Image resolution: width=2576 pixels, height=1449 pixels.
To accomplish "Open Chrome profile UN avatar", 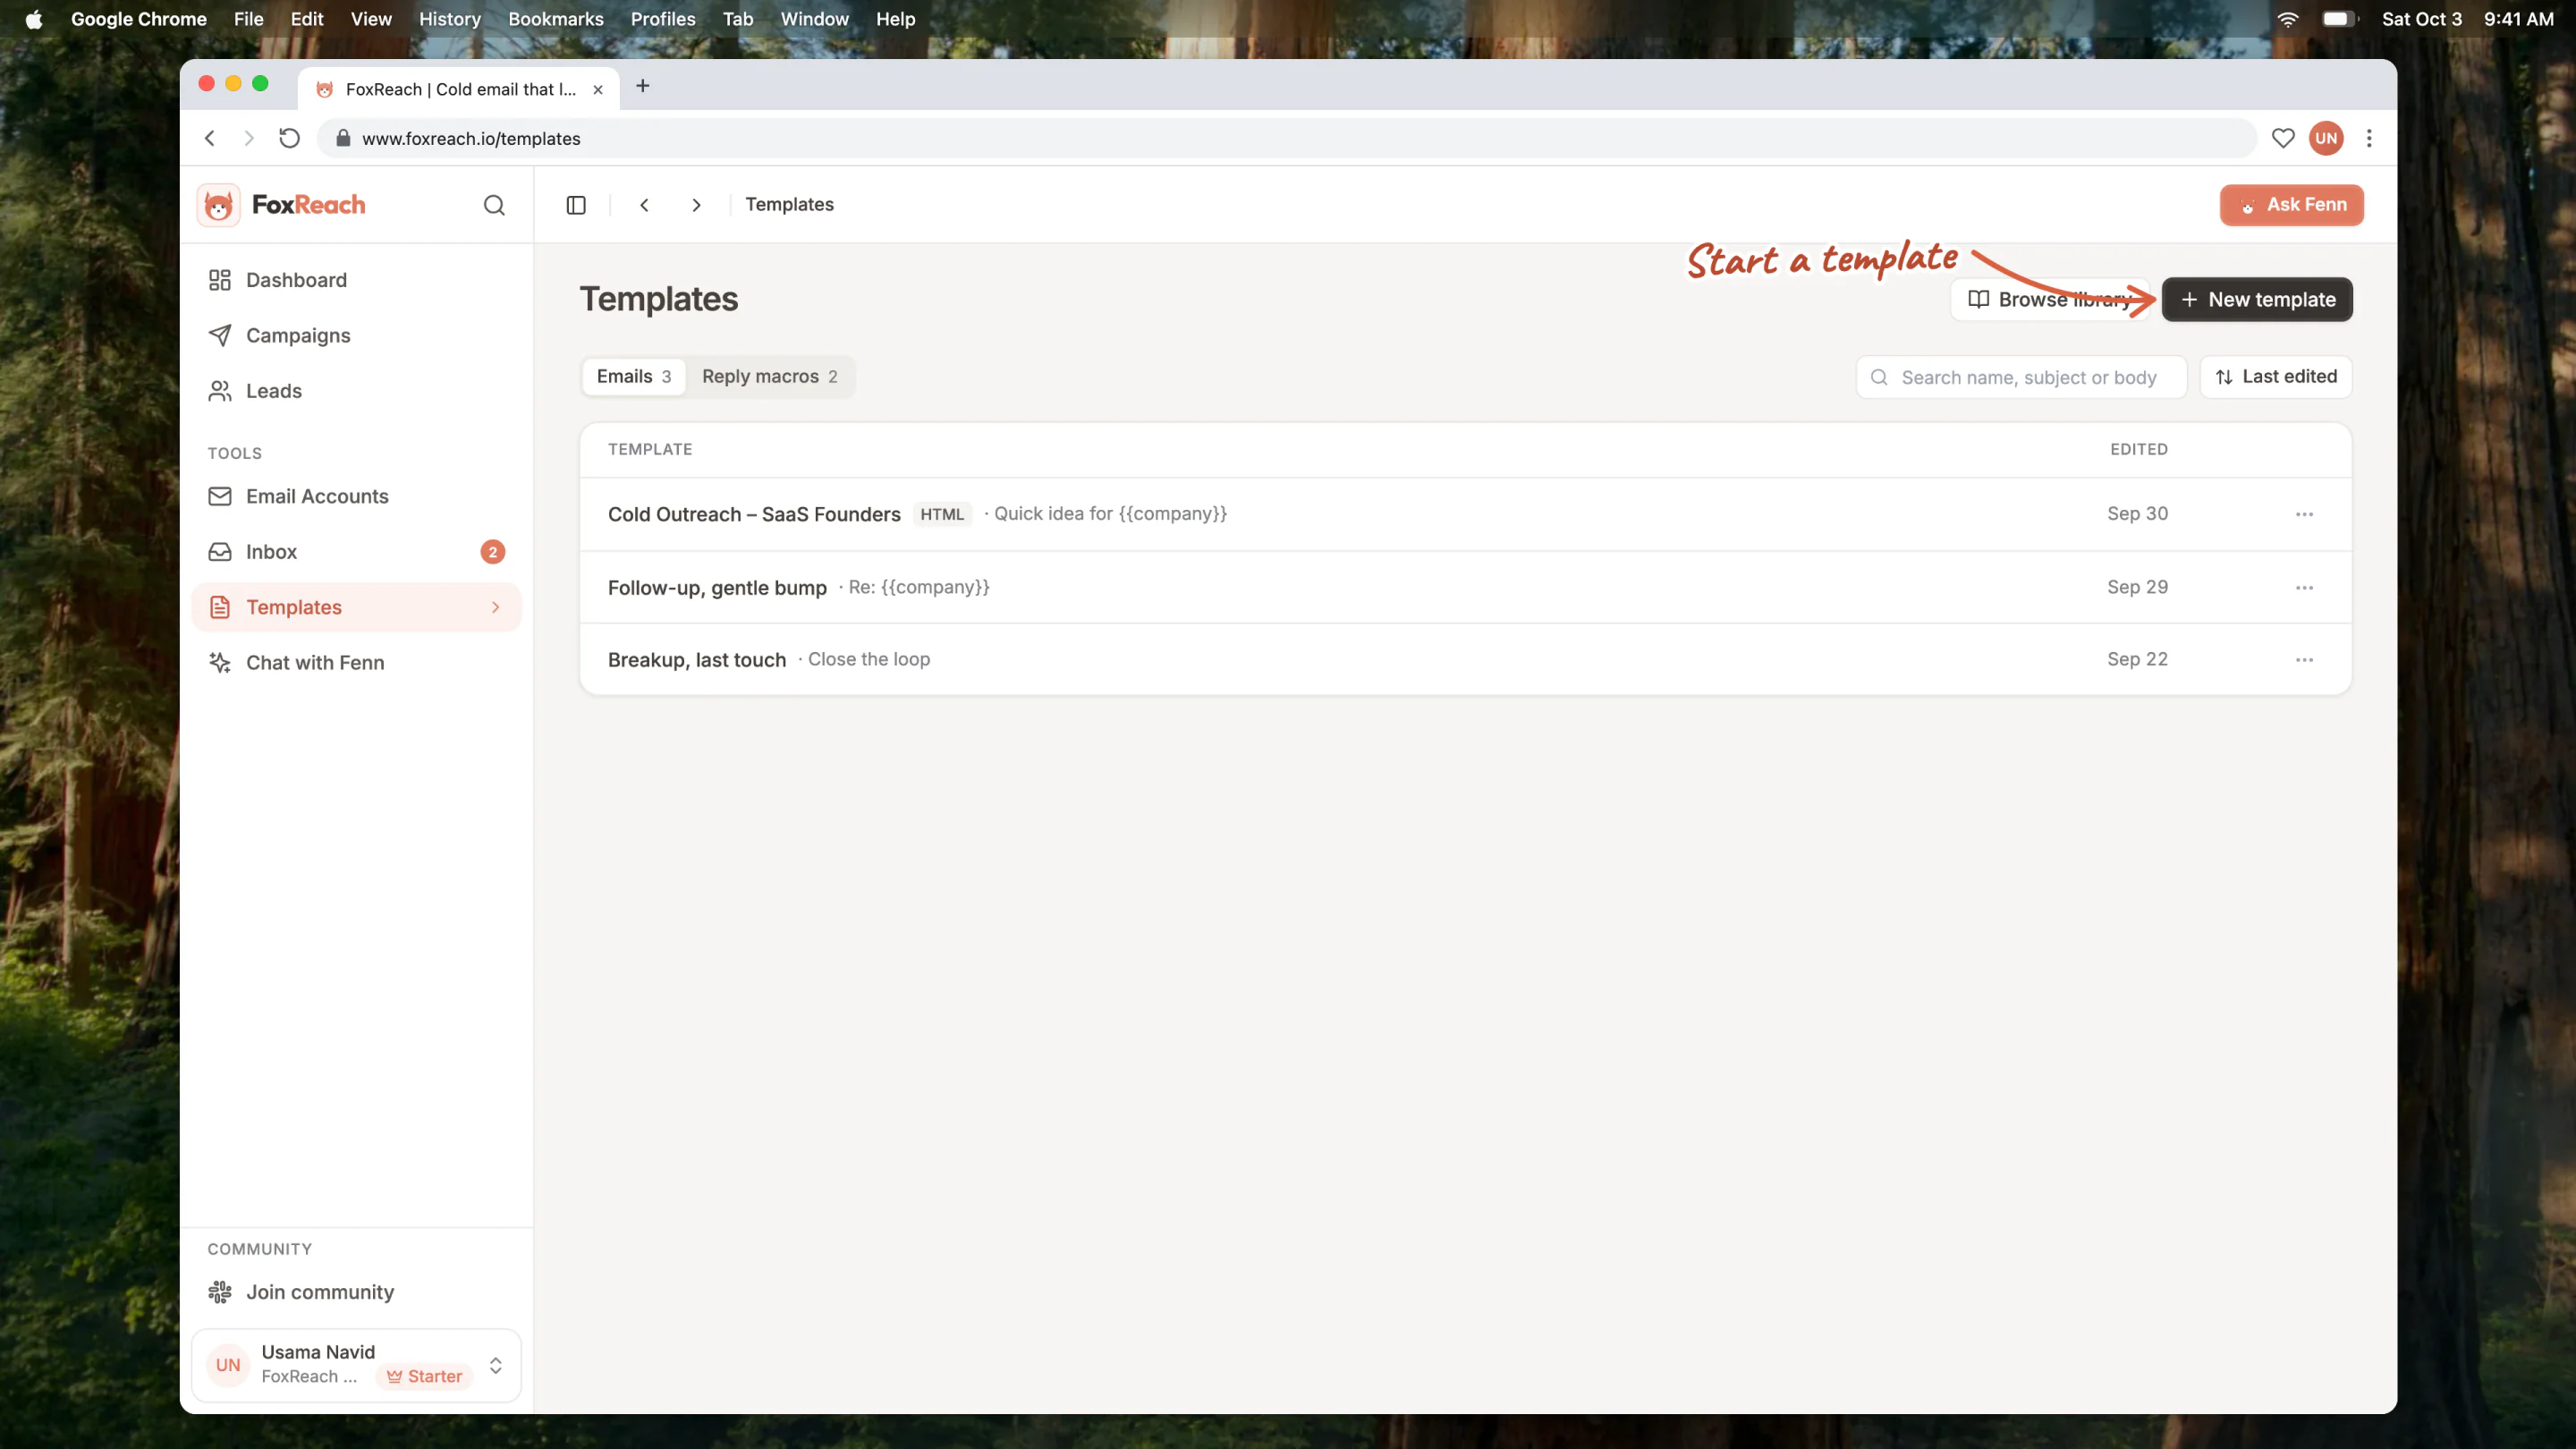I will coord(2326,139).
